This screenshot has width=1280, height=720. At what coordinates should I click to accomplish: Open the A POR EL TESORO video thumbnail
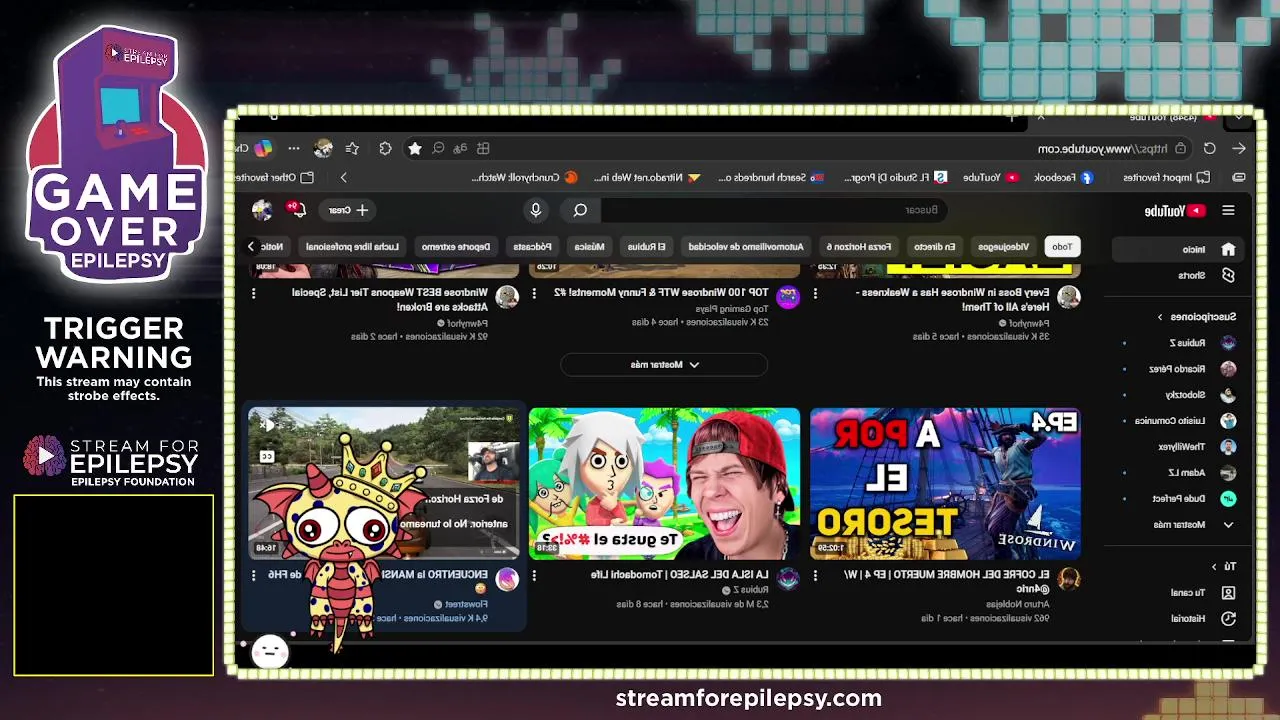945,483
